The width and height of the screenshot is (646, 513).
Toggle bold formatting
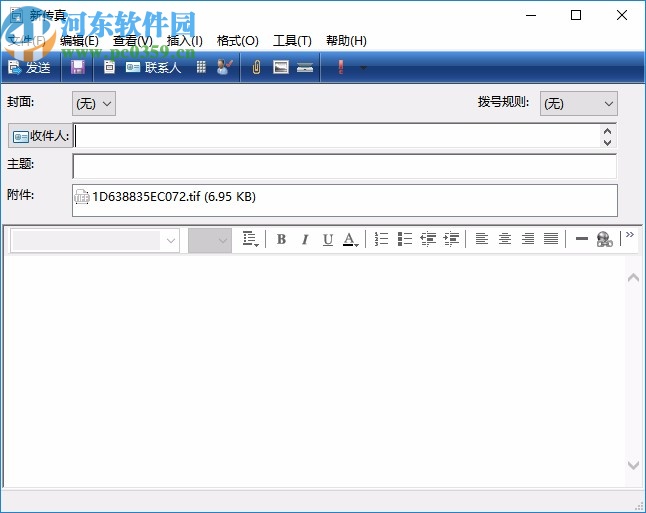tap(281, 239)
